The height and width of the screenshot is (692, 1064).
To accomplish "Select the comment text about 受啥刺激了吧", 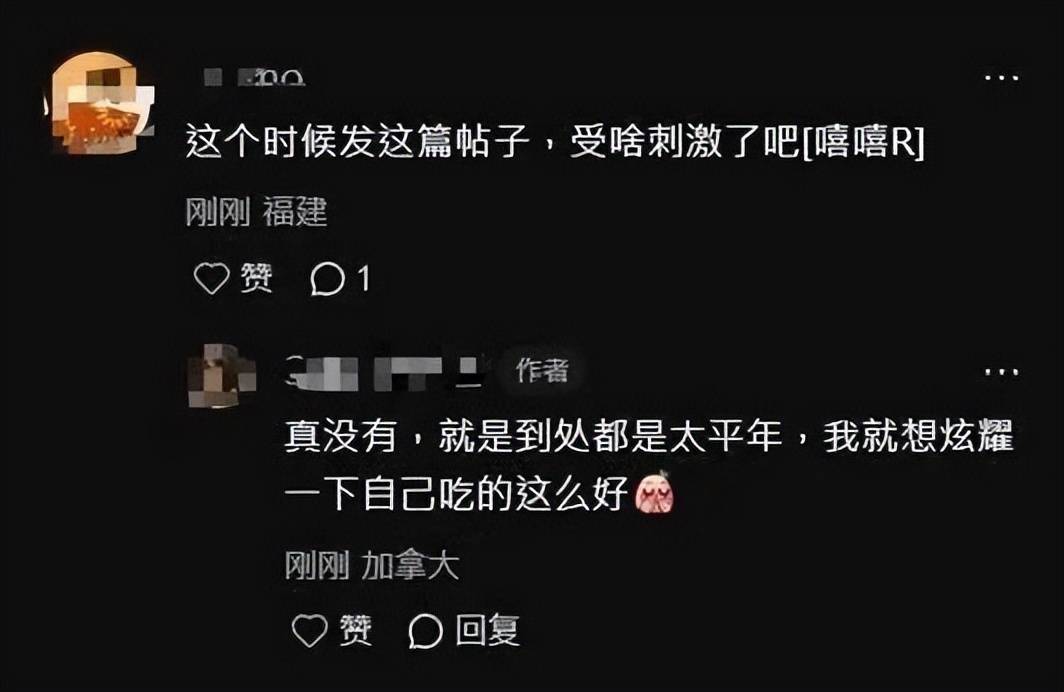I will click(x=555, y=142).
